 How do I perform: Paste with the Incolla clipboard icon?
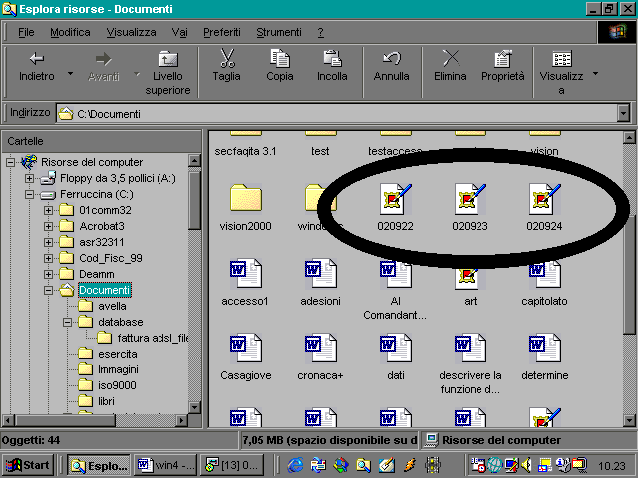(x=332, y=66)
